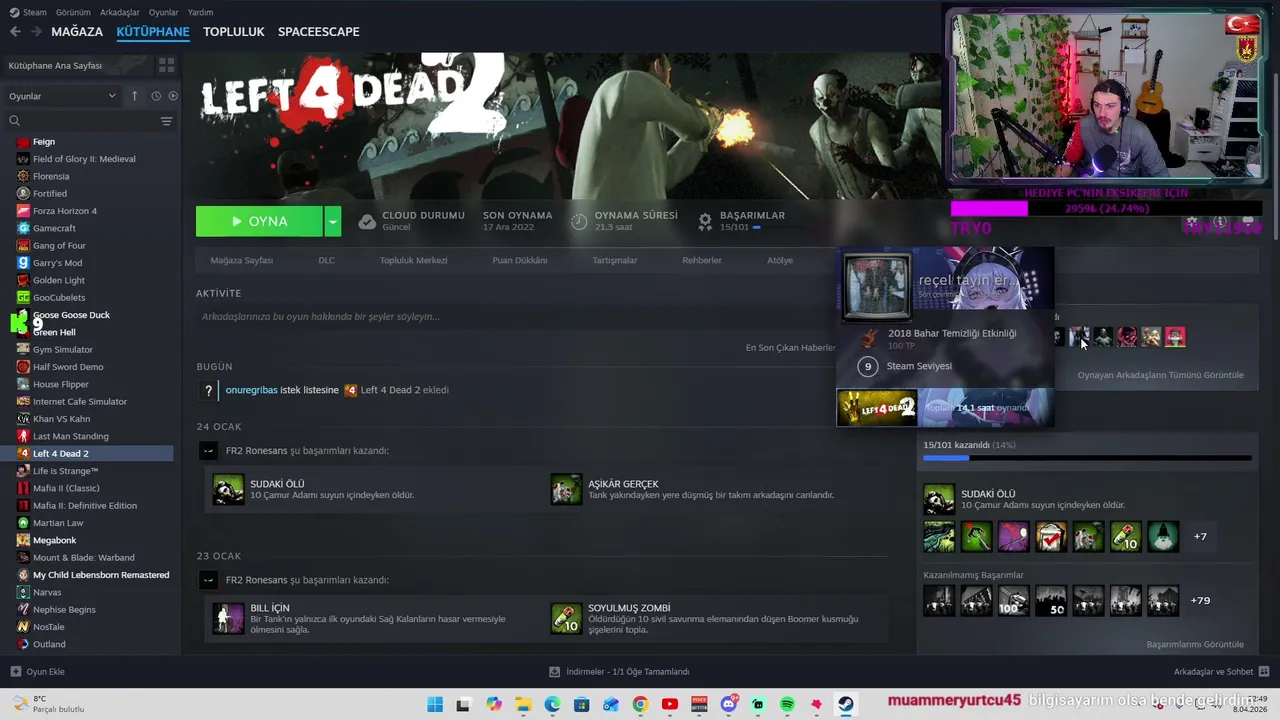Select Forza Horizon 4 in library
Image resolution: width=1280 pixels, height=720 pixels.
tap(65, 211)
